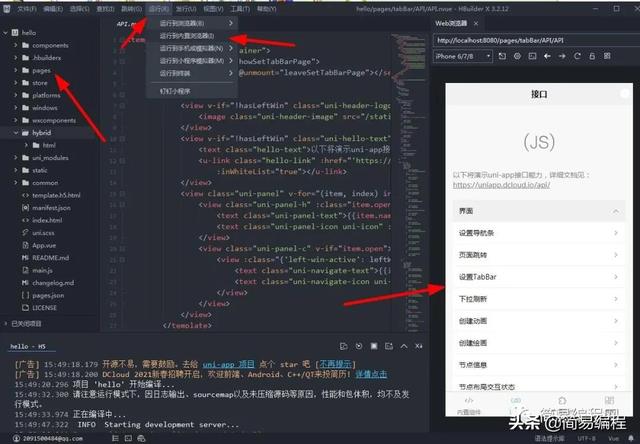This screenshot has width=640, height=444.
Task: Expand the uni_modules folder
Action: point(16,158)
